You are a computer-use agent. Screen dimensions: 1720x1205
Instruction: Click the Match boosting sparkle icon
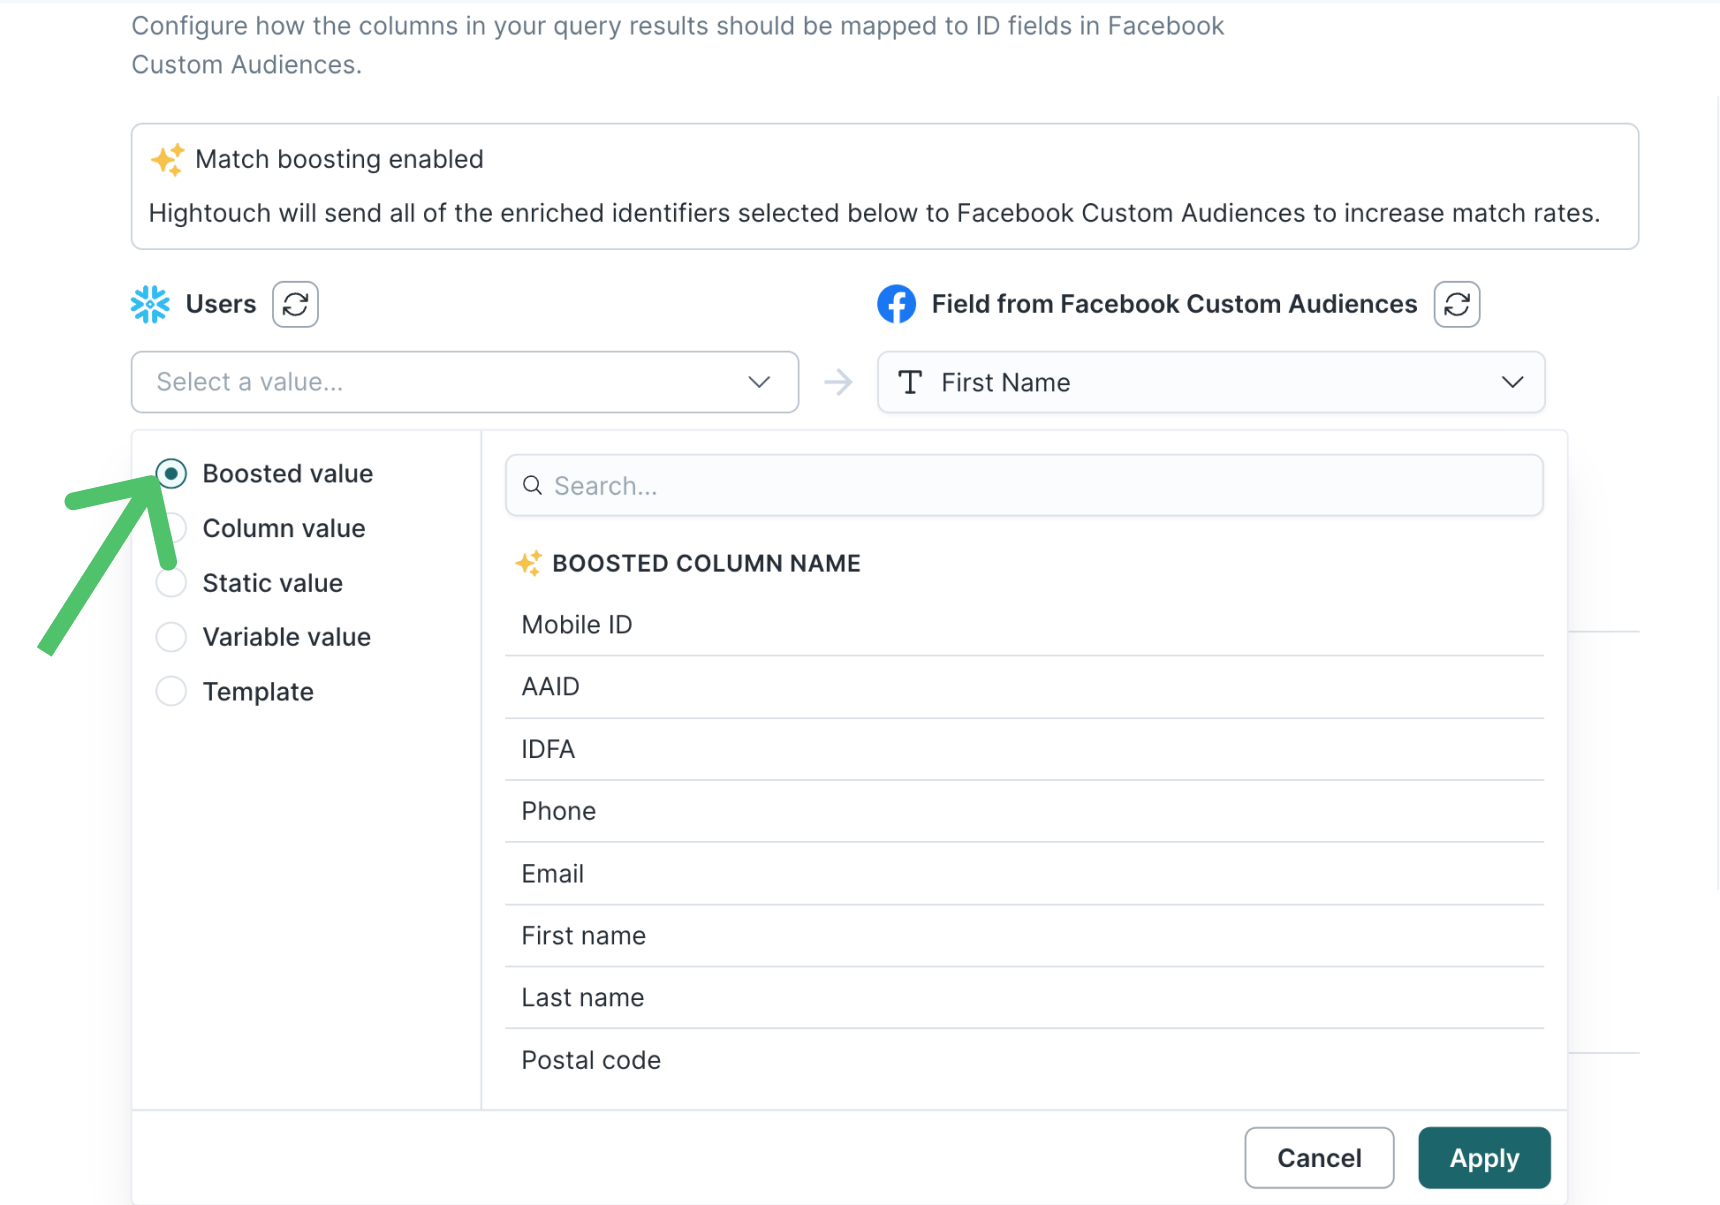[167, 160]
